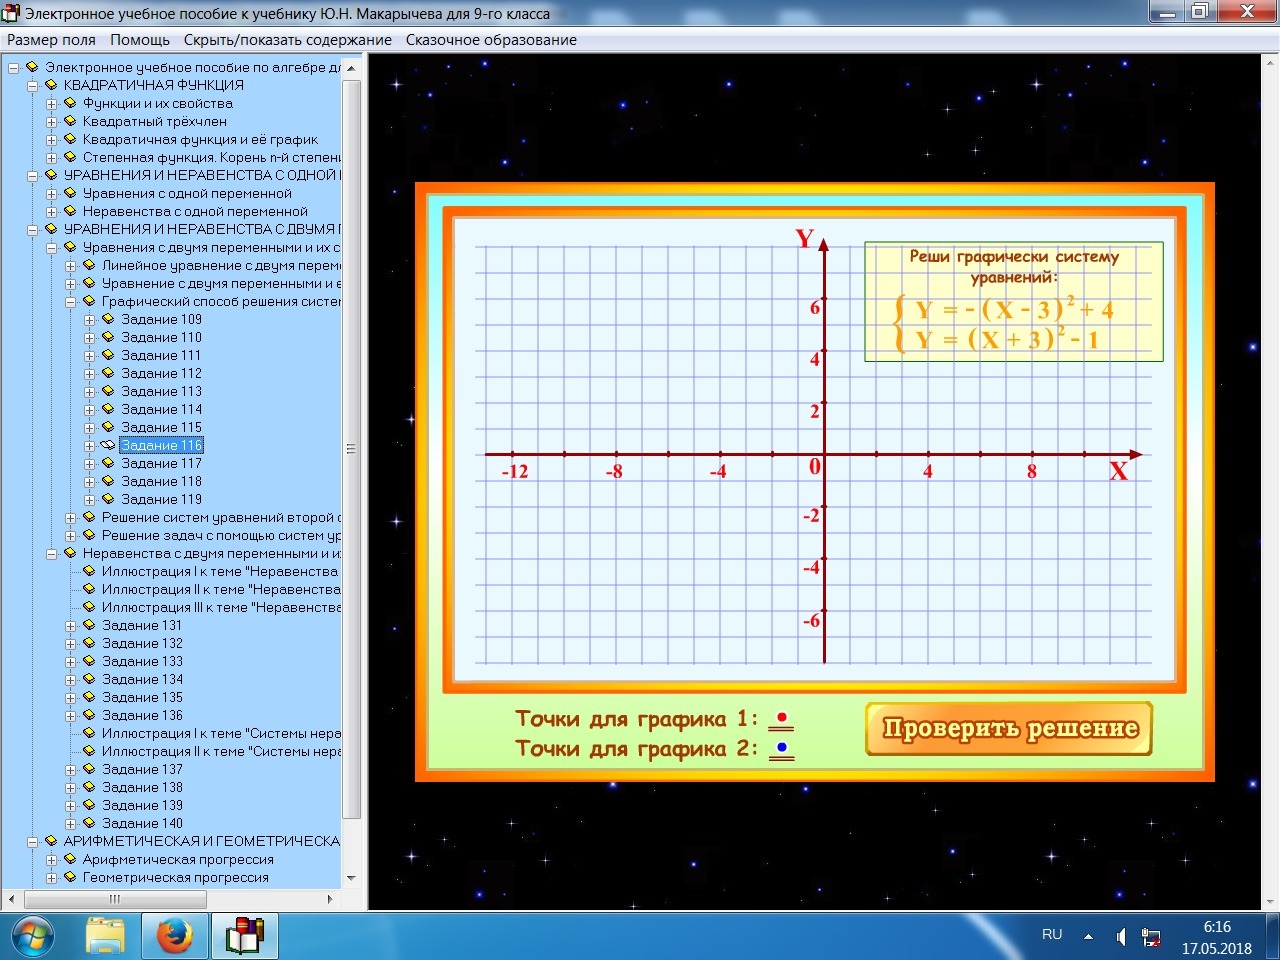Open Сказочное образование menu
Screen dimensions: 1280x960
point(491,40)
